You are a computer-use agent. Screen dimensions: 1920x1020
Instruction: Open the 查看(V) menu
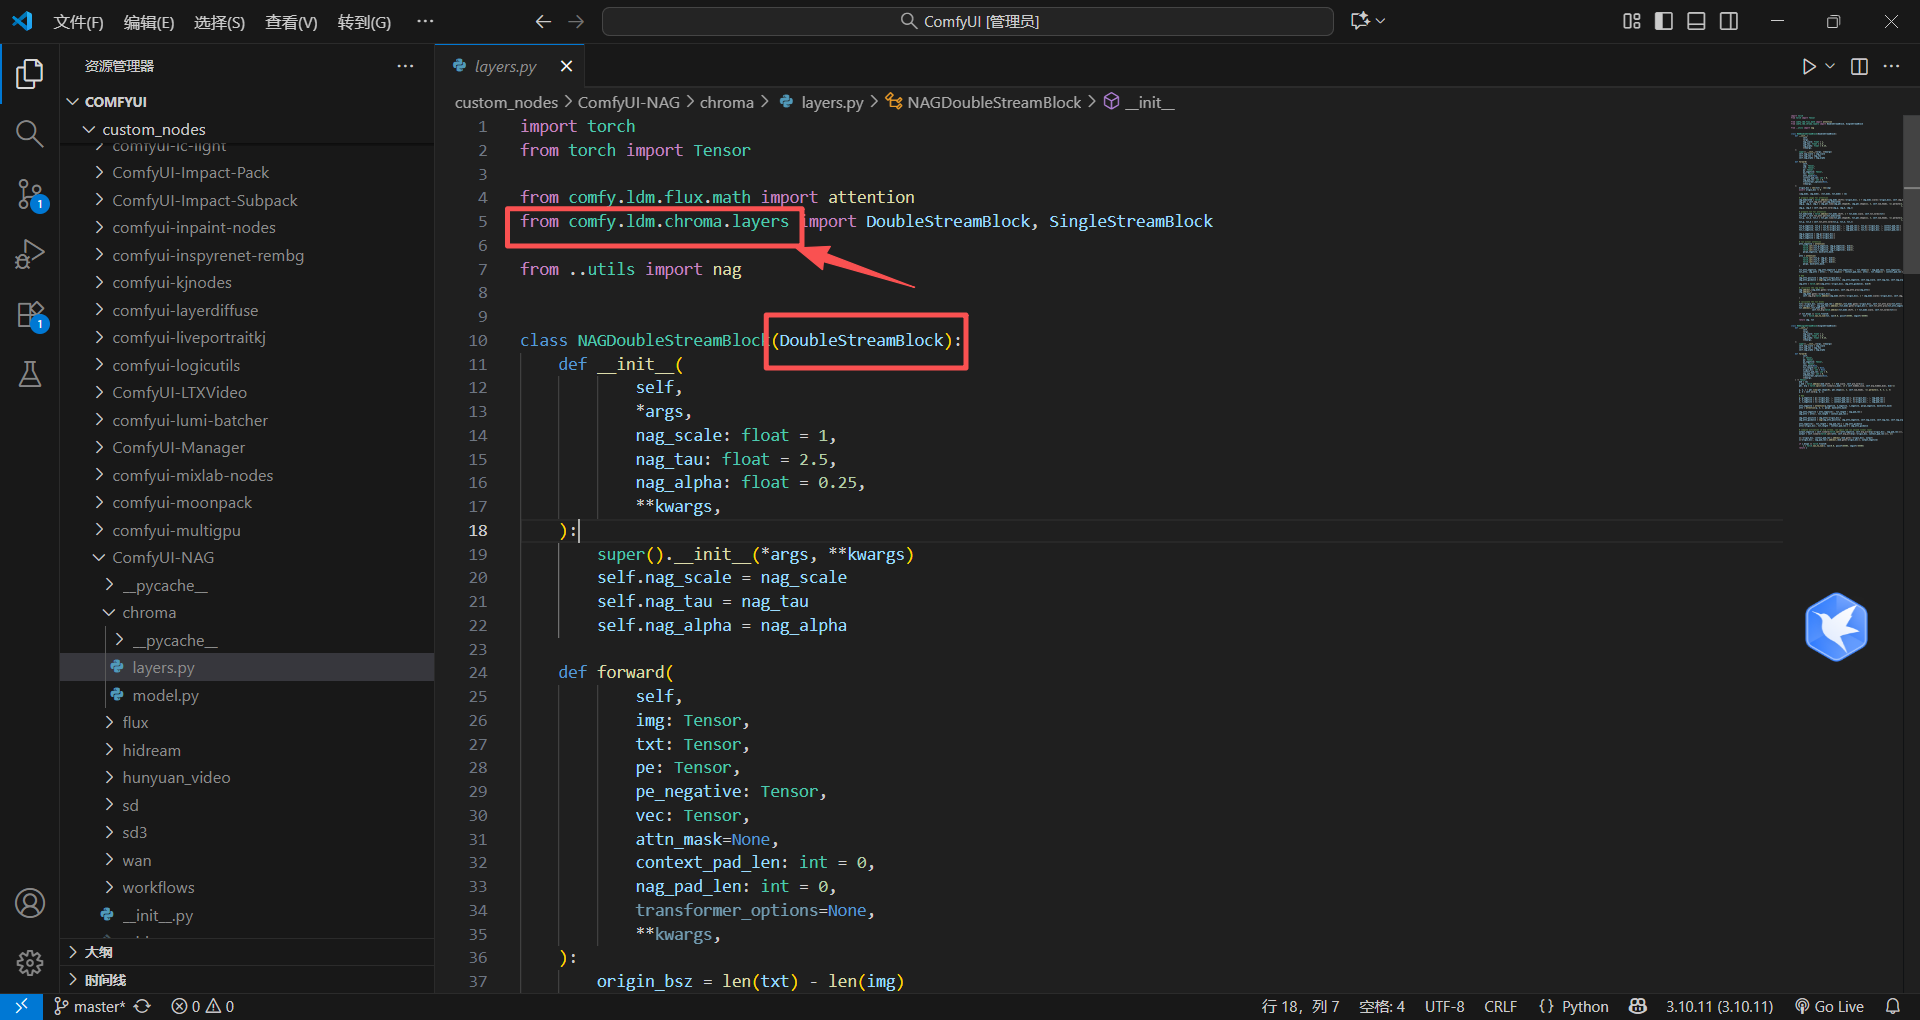click(x=291, y=22)
